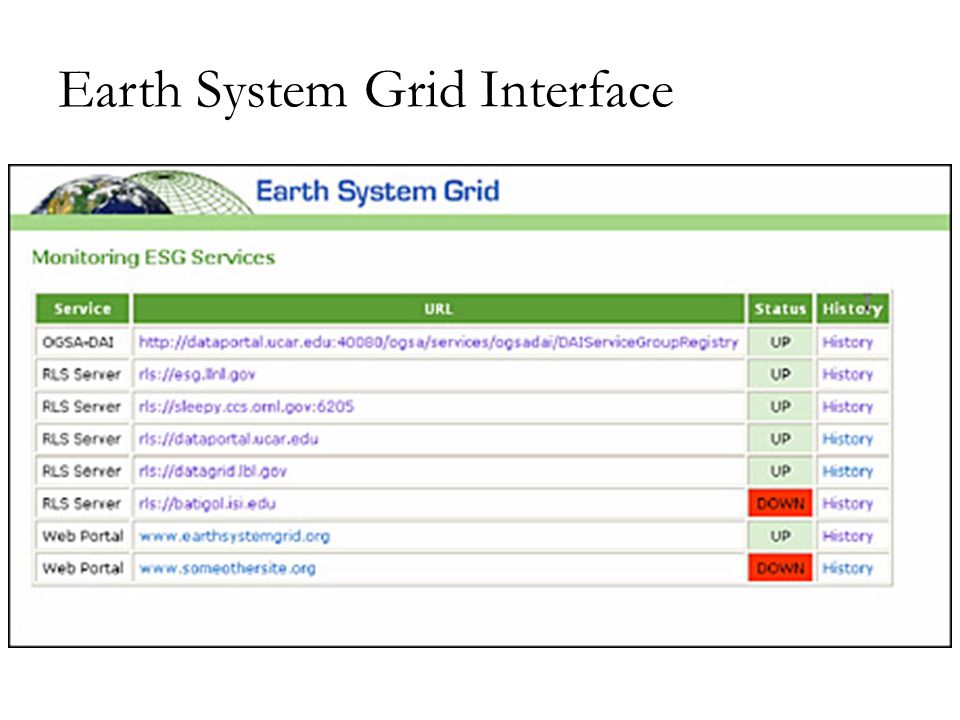Viewport: 960px width, 720px height.
Task: View History for rls://dataportal.ucar.edu
Action: (x=847, y=440)
